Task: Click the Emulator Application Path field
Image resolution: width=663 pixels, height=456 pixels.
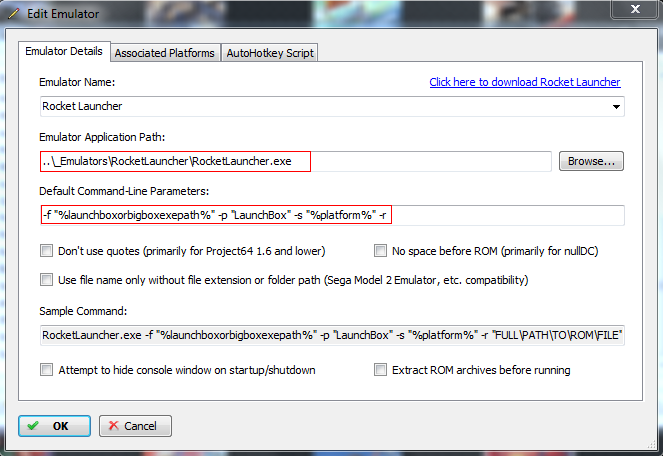Action: tap(296, 161)
